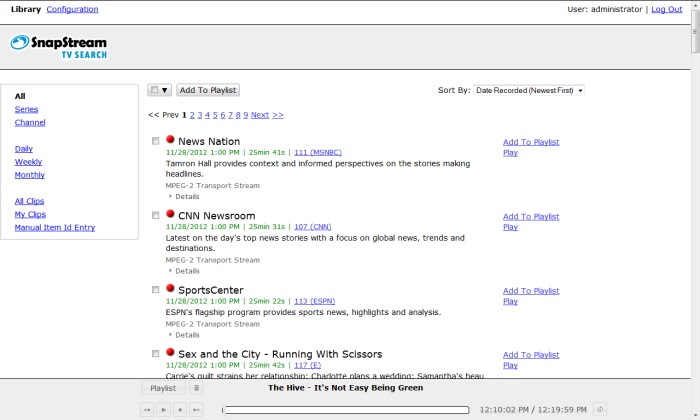
Task: Go to page 5 of results
Action: (215, 115)
